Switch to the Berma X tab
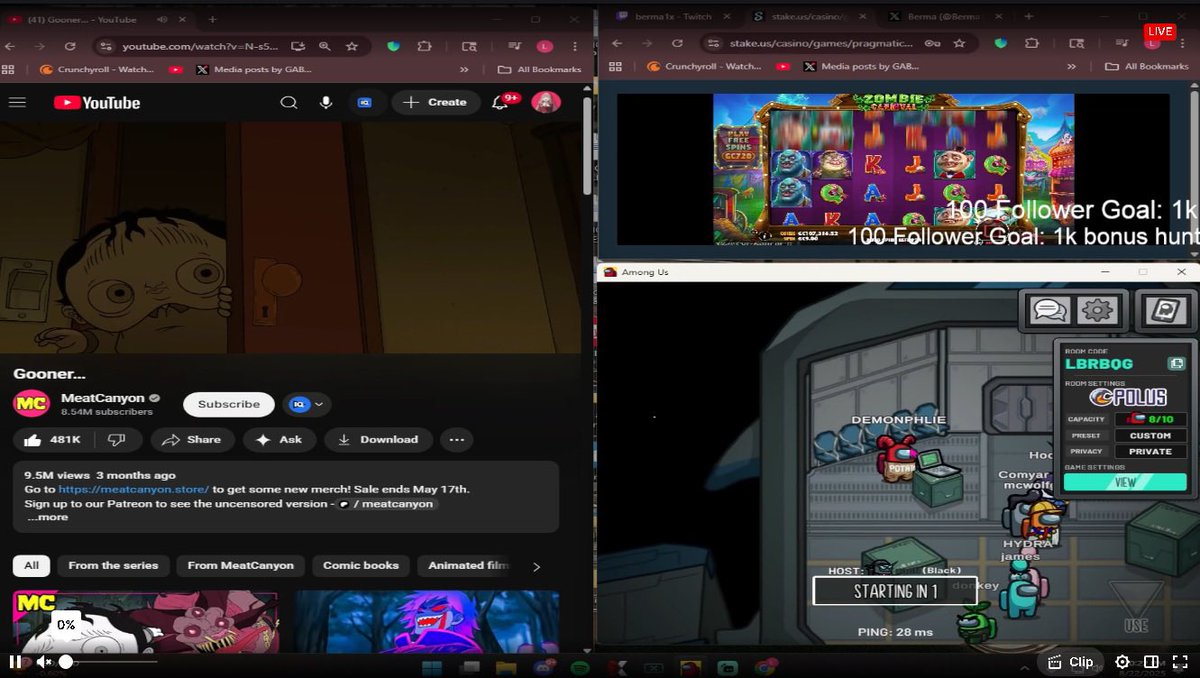Image resolution: width=1200 pixels, height=678 pixels. point(945,17)
